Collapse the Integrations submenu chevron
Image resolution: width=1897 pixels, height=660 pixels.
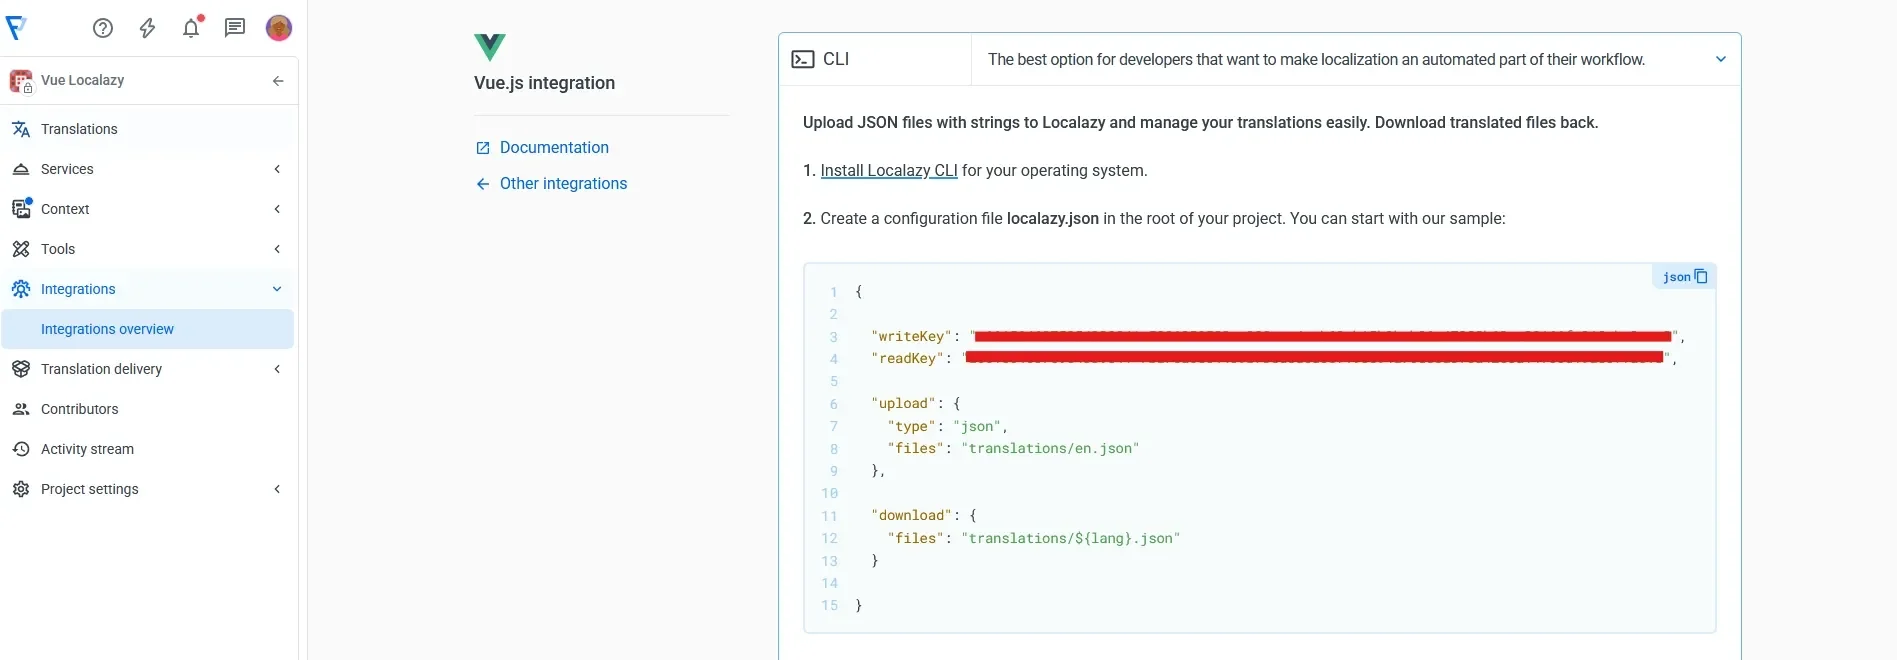pyautogui.click(x=277, y=289)
